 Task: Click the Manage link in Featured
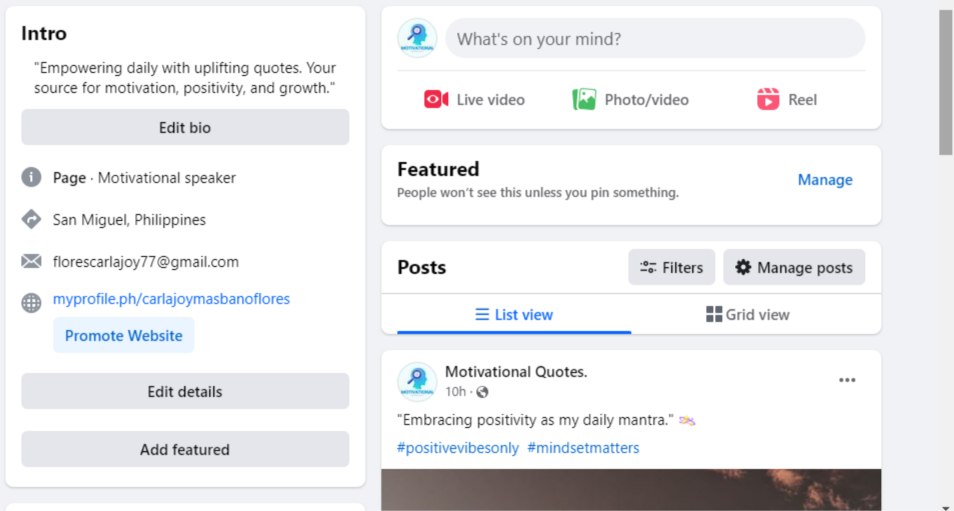825,180
